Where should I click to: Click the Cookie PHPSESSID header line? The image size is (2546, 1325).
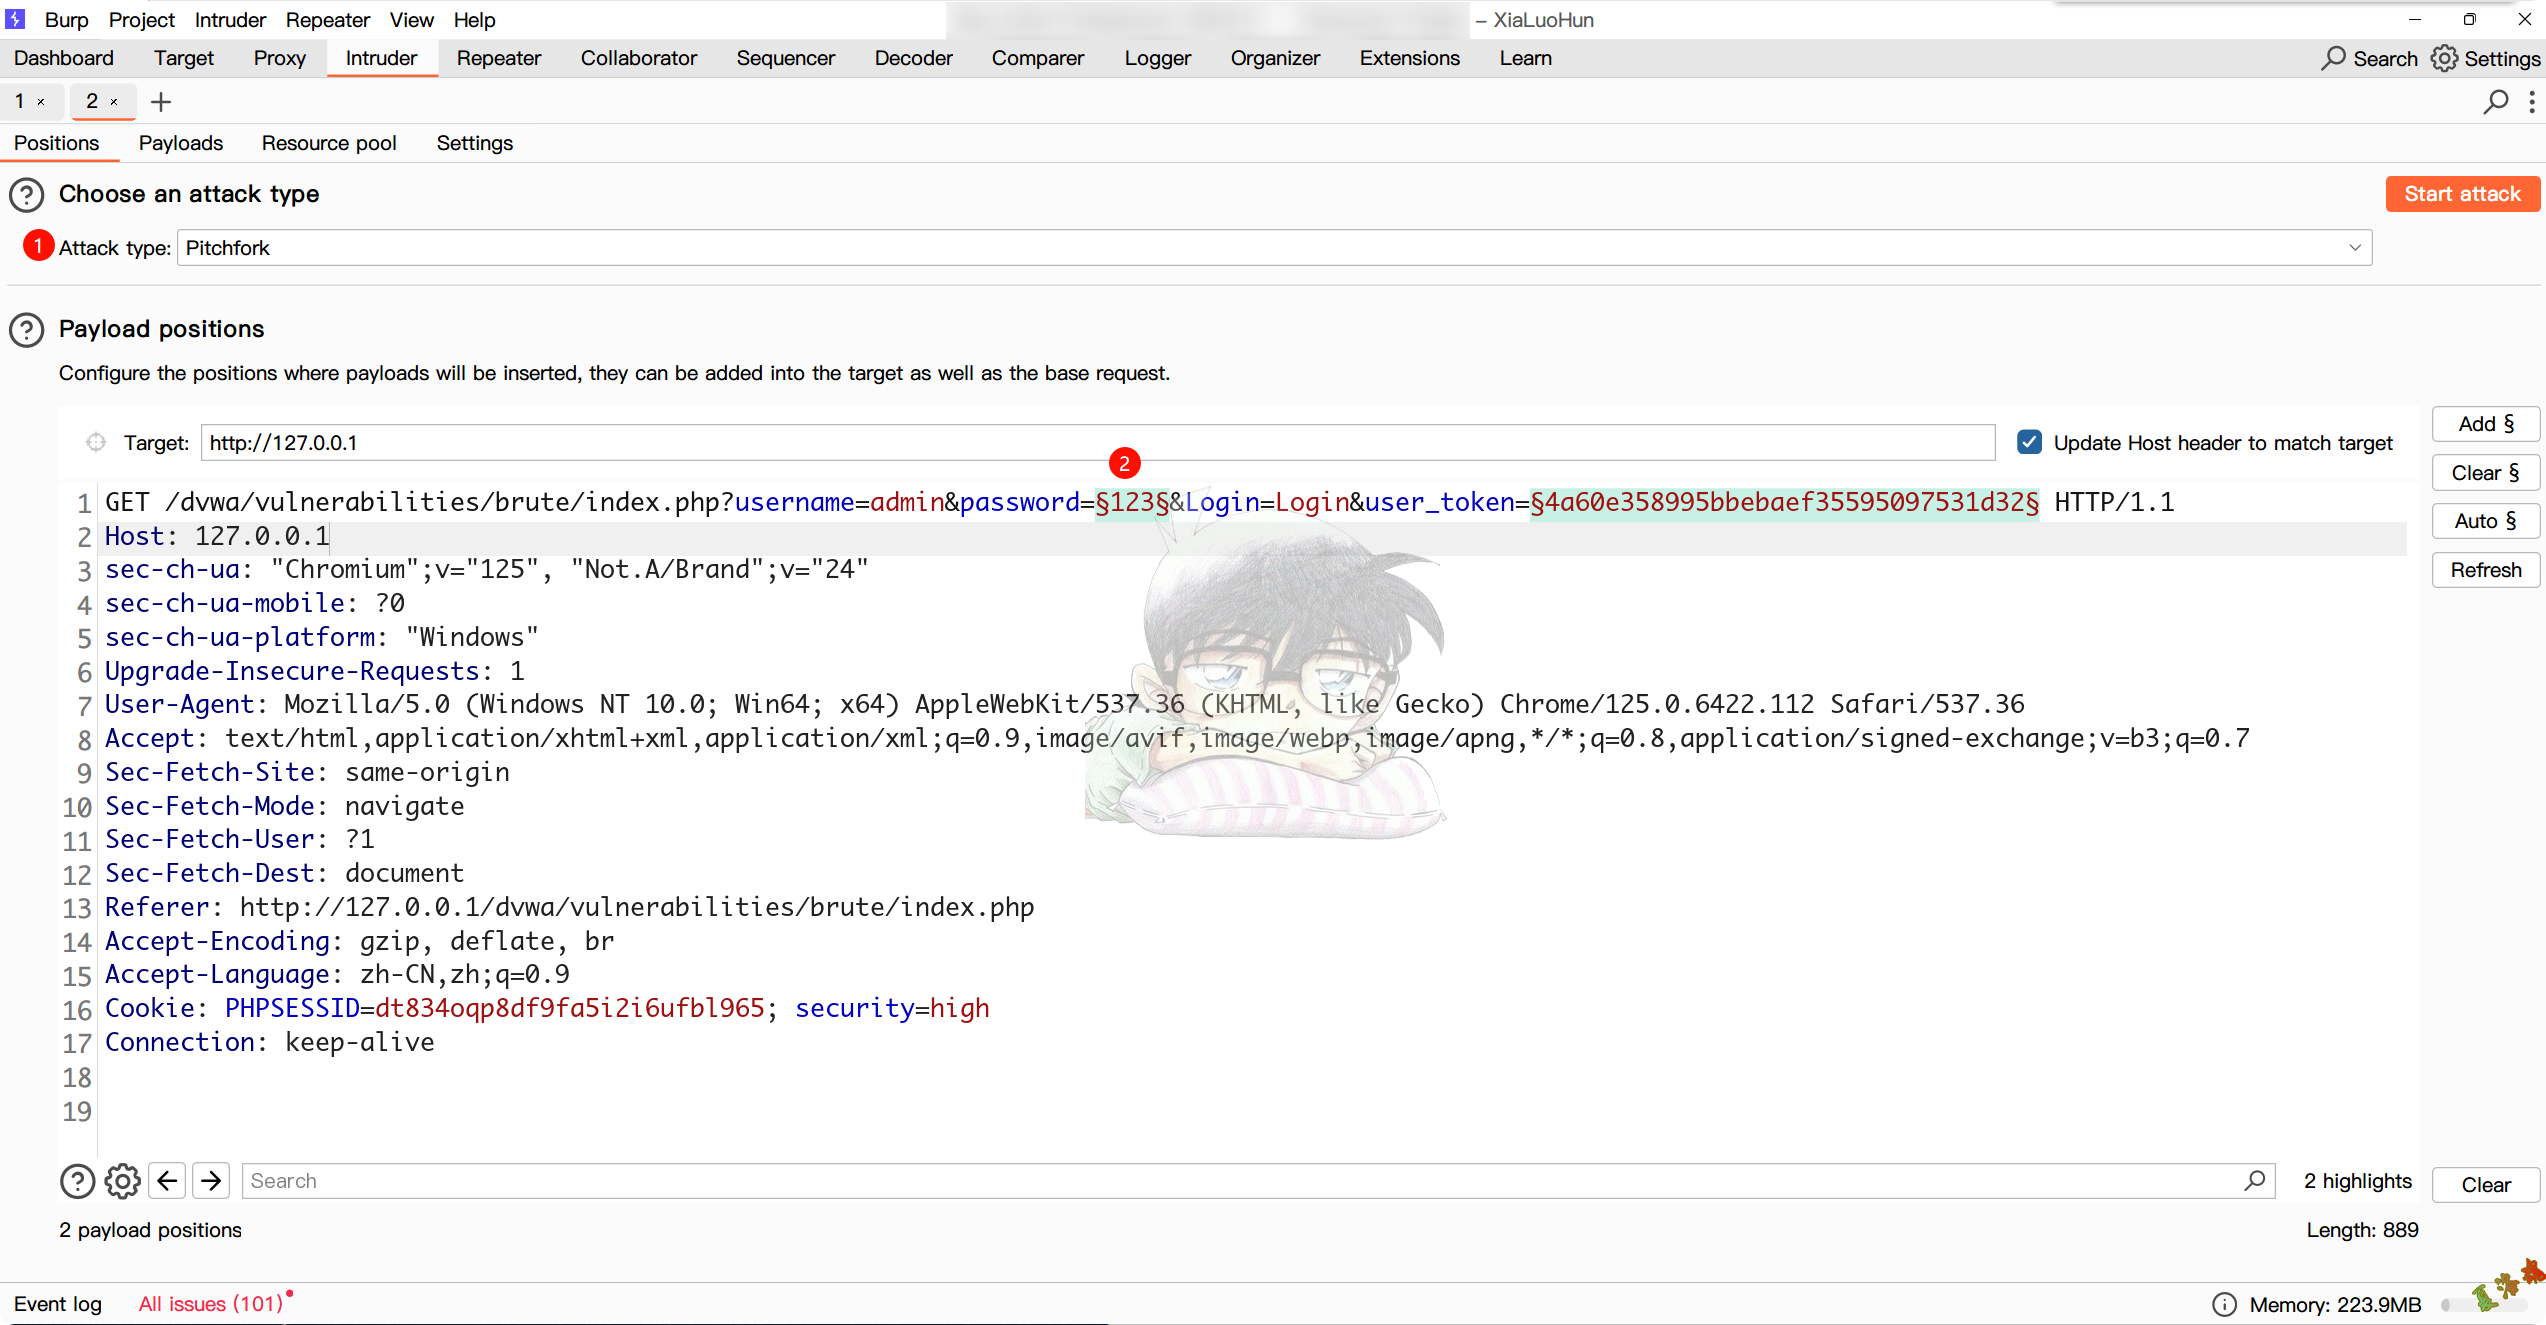point(548,1009)
